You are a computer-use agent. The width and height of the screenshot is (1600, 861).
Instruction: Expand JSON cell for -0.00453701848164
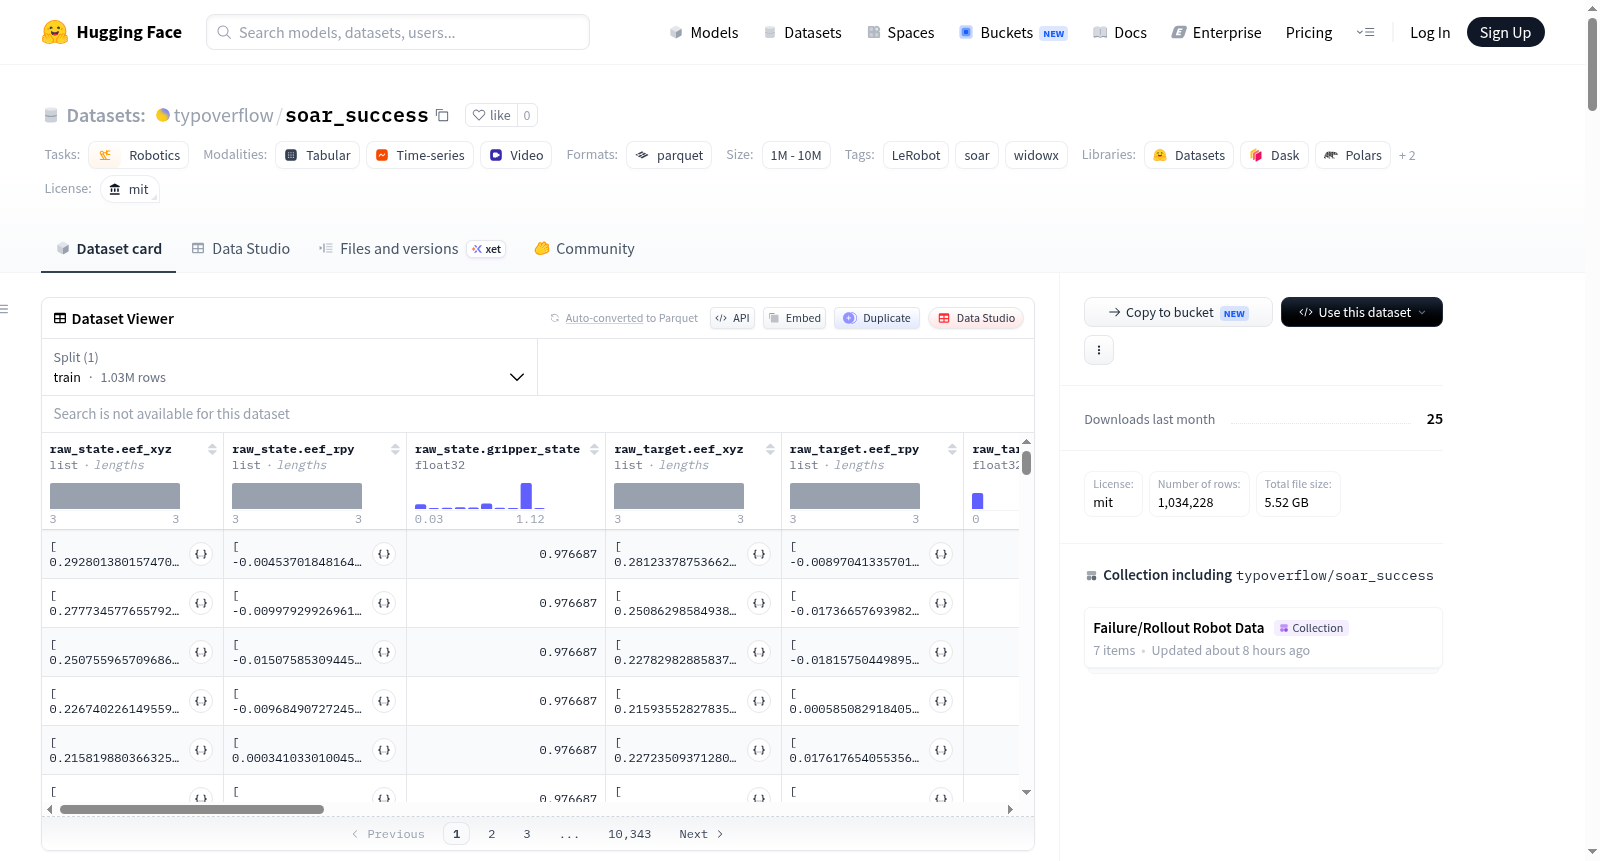coord(384,554)
